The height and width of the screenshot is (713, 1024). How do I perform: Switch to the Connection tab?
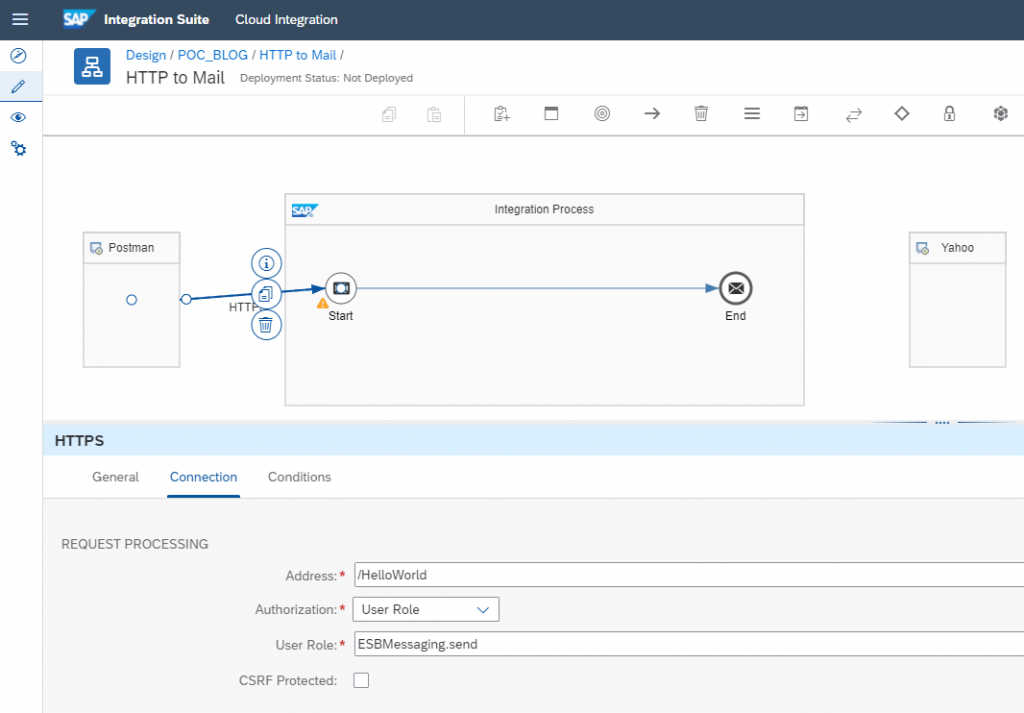click(203, 477)
